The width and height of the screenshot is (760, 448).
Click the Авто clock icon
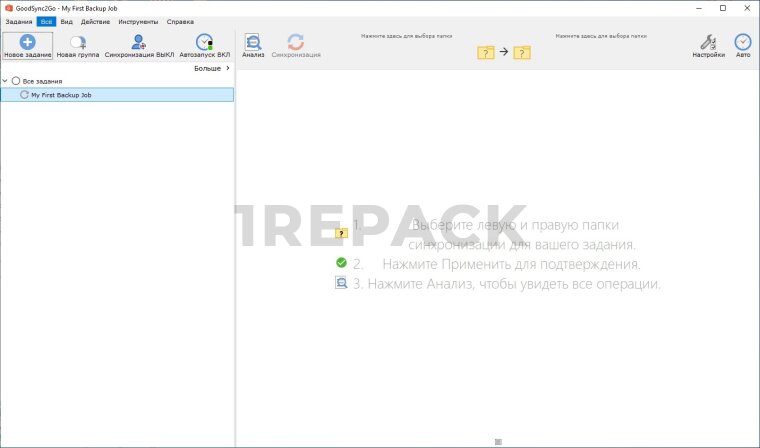click(743, 42)
